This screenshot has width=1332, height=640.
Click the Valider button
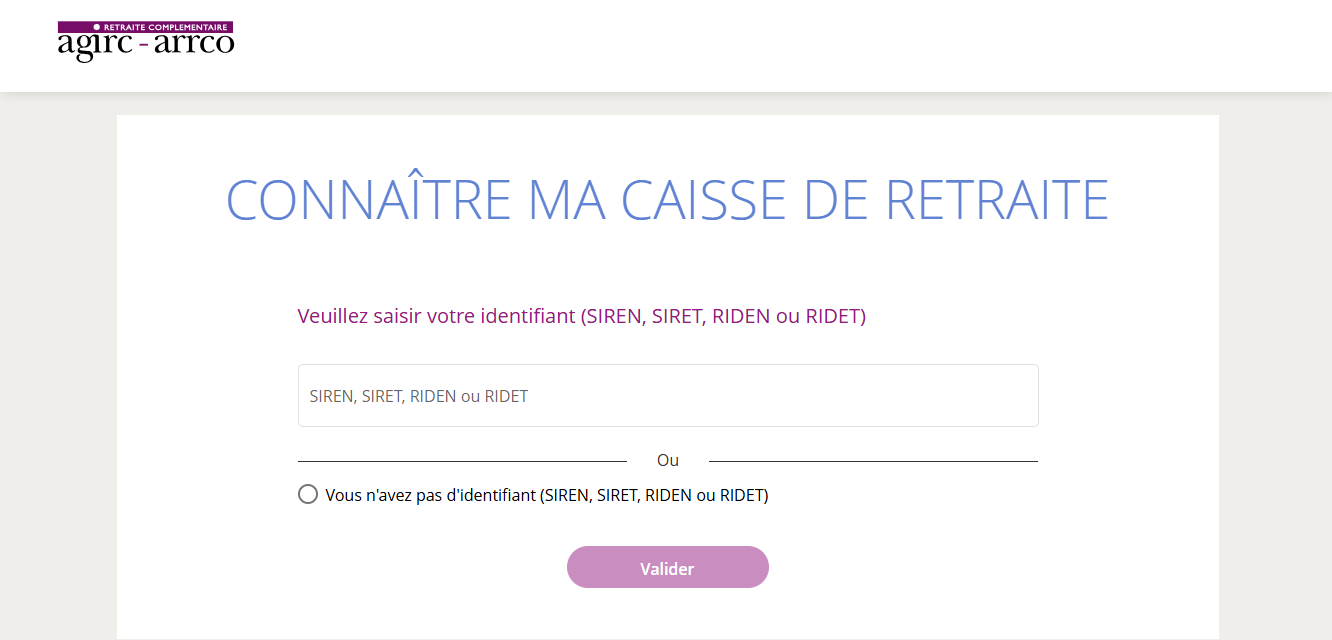click(667, 567)
